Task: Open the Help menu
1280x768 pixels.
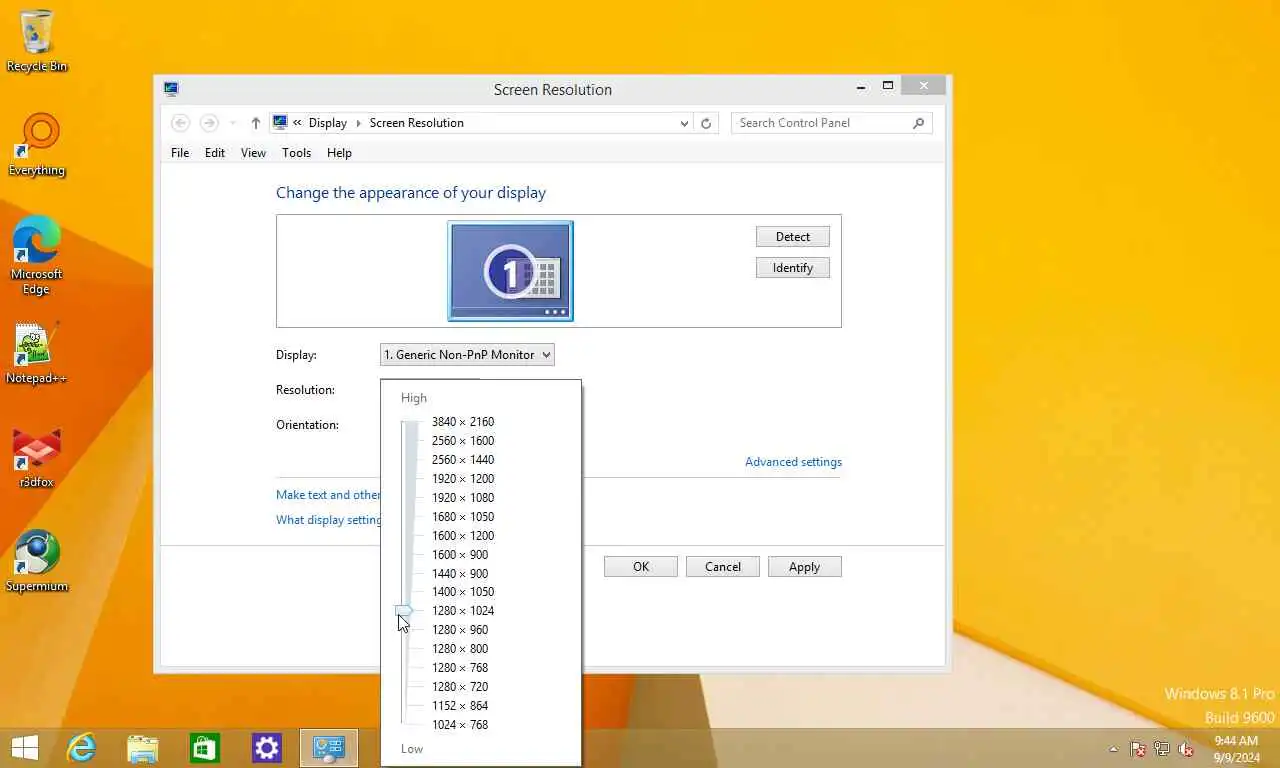Action: point(339,153)
